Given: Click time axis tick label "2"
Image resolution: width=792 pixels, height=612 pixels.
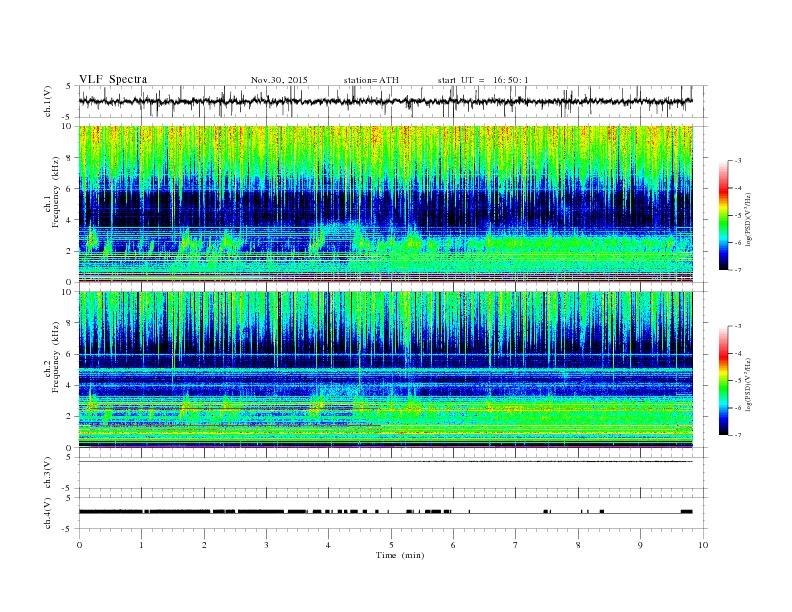Looking at the screenshot, I should click(204, 545).
